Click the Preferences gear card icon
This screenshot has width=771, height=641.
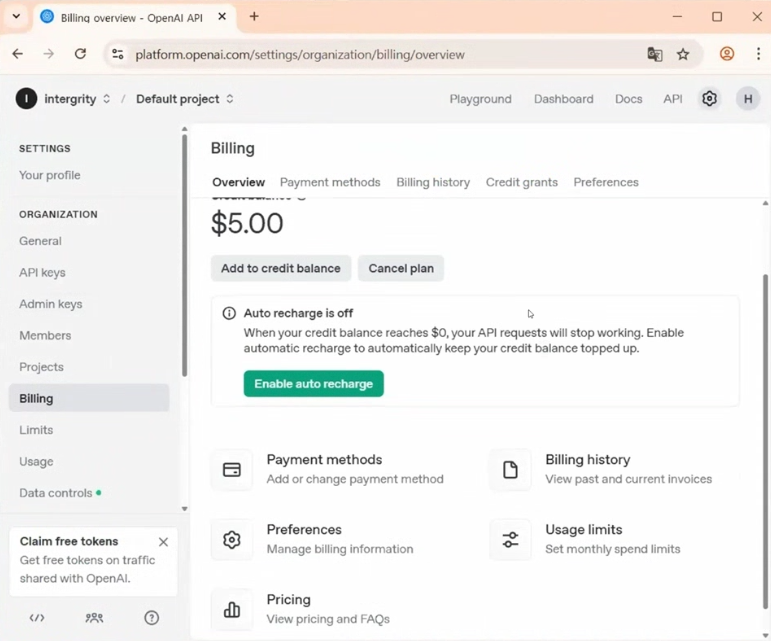[x=232, y=540]
